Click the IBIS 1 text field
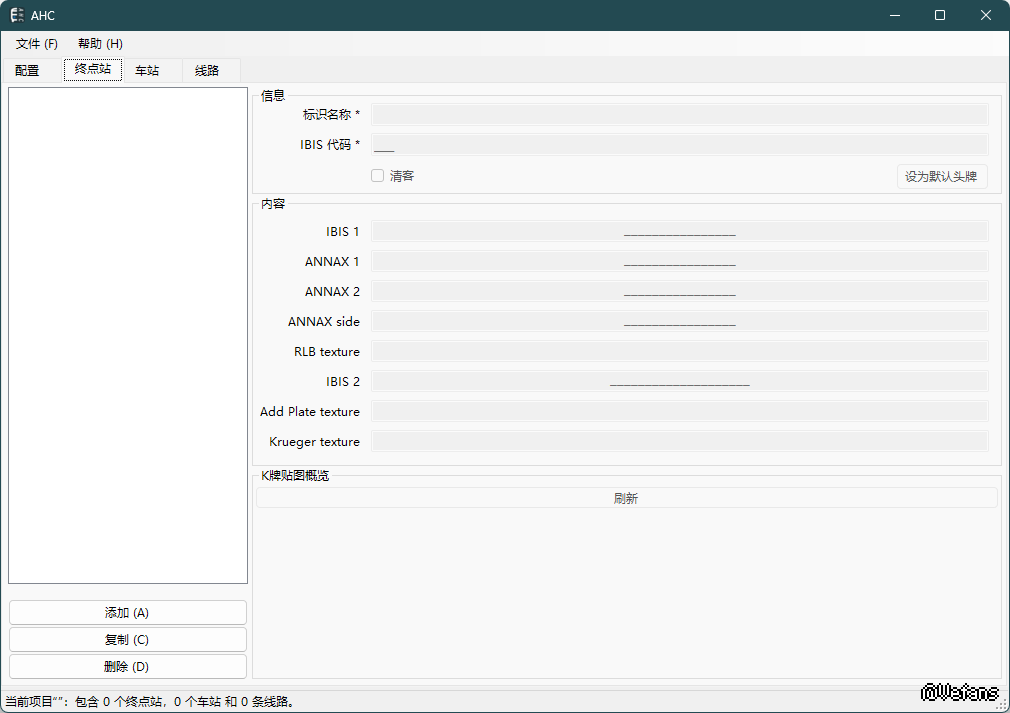 tap(679, 232)
